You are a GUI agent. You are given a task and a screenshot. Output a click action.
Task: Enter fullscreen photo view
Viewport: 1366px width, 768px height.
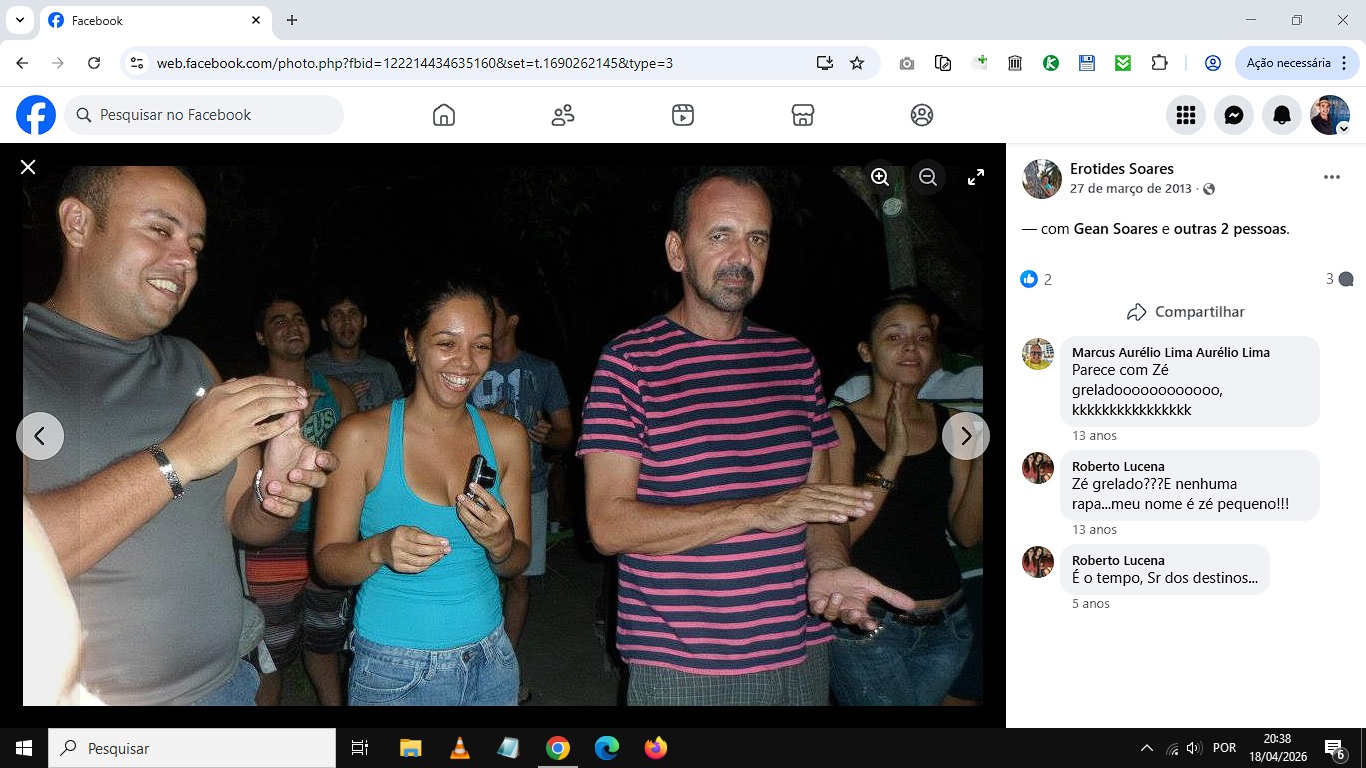976,177
